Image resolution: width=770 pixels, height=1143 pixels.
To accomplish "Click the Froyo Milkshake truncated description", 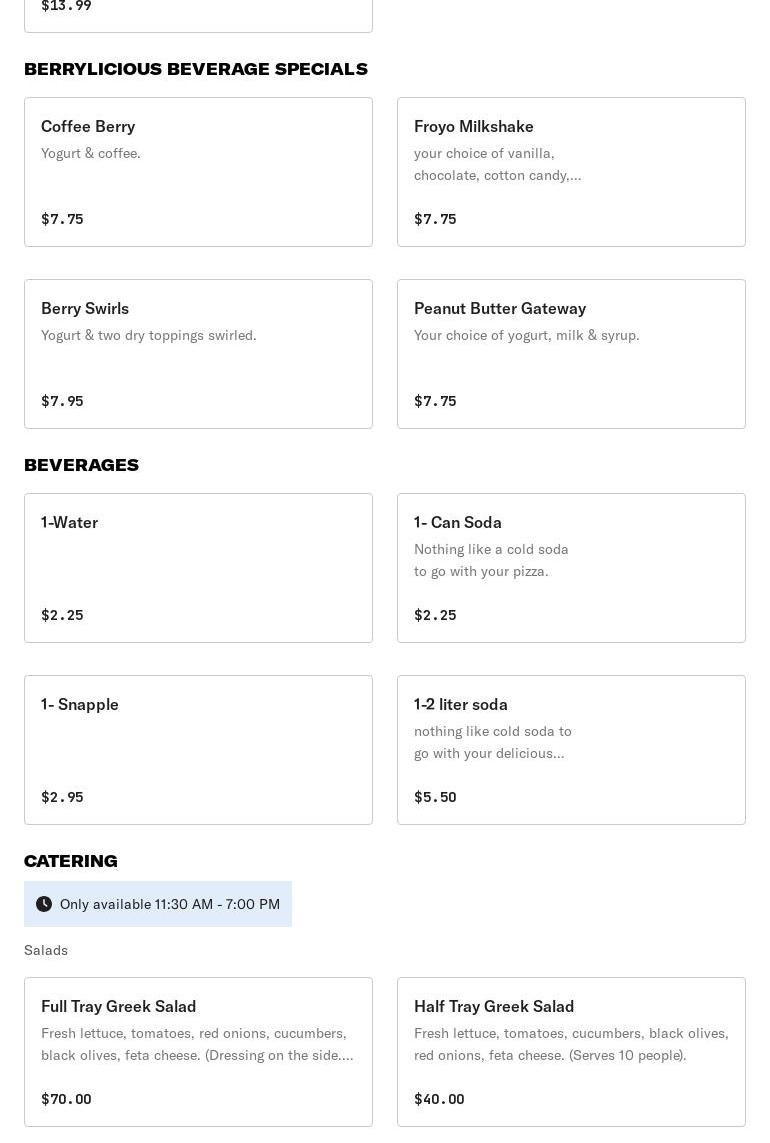I will (x=497, y=164).
